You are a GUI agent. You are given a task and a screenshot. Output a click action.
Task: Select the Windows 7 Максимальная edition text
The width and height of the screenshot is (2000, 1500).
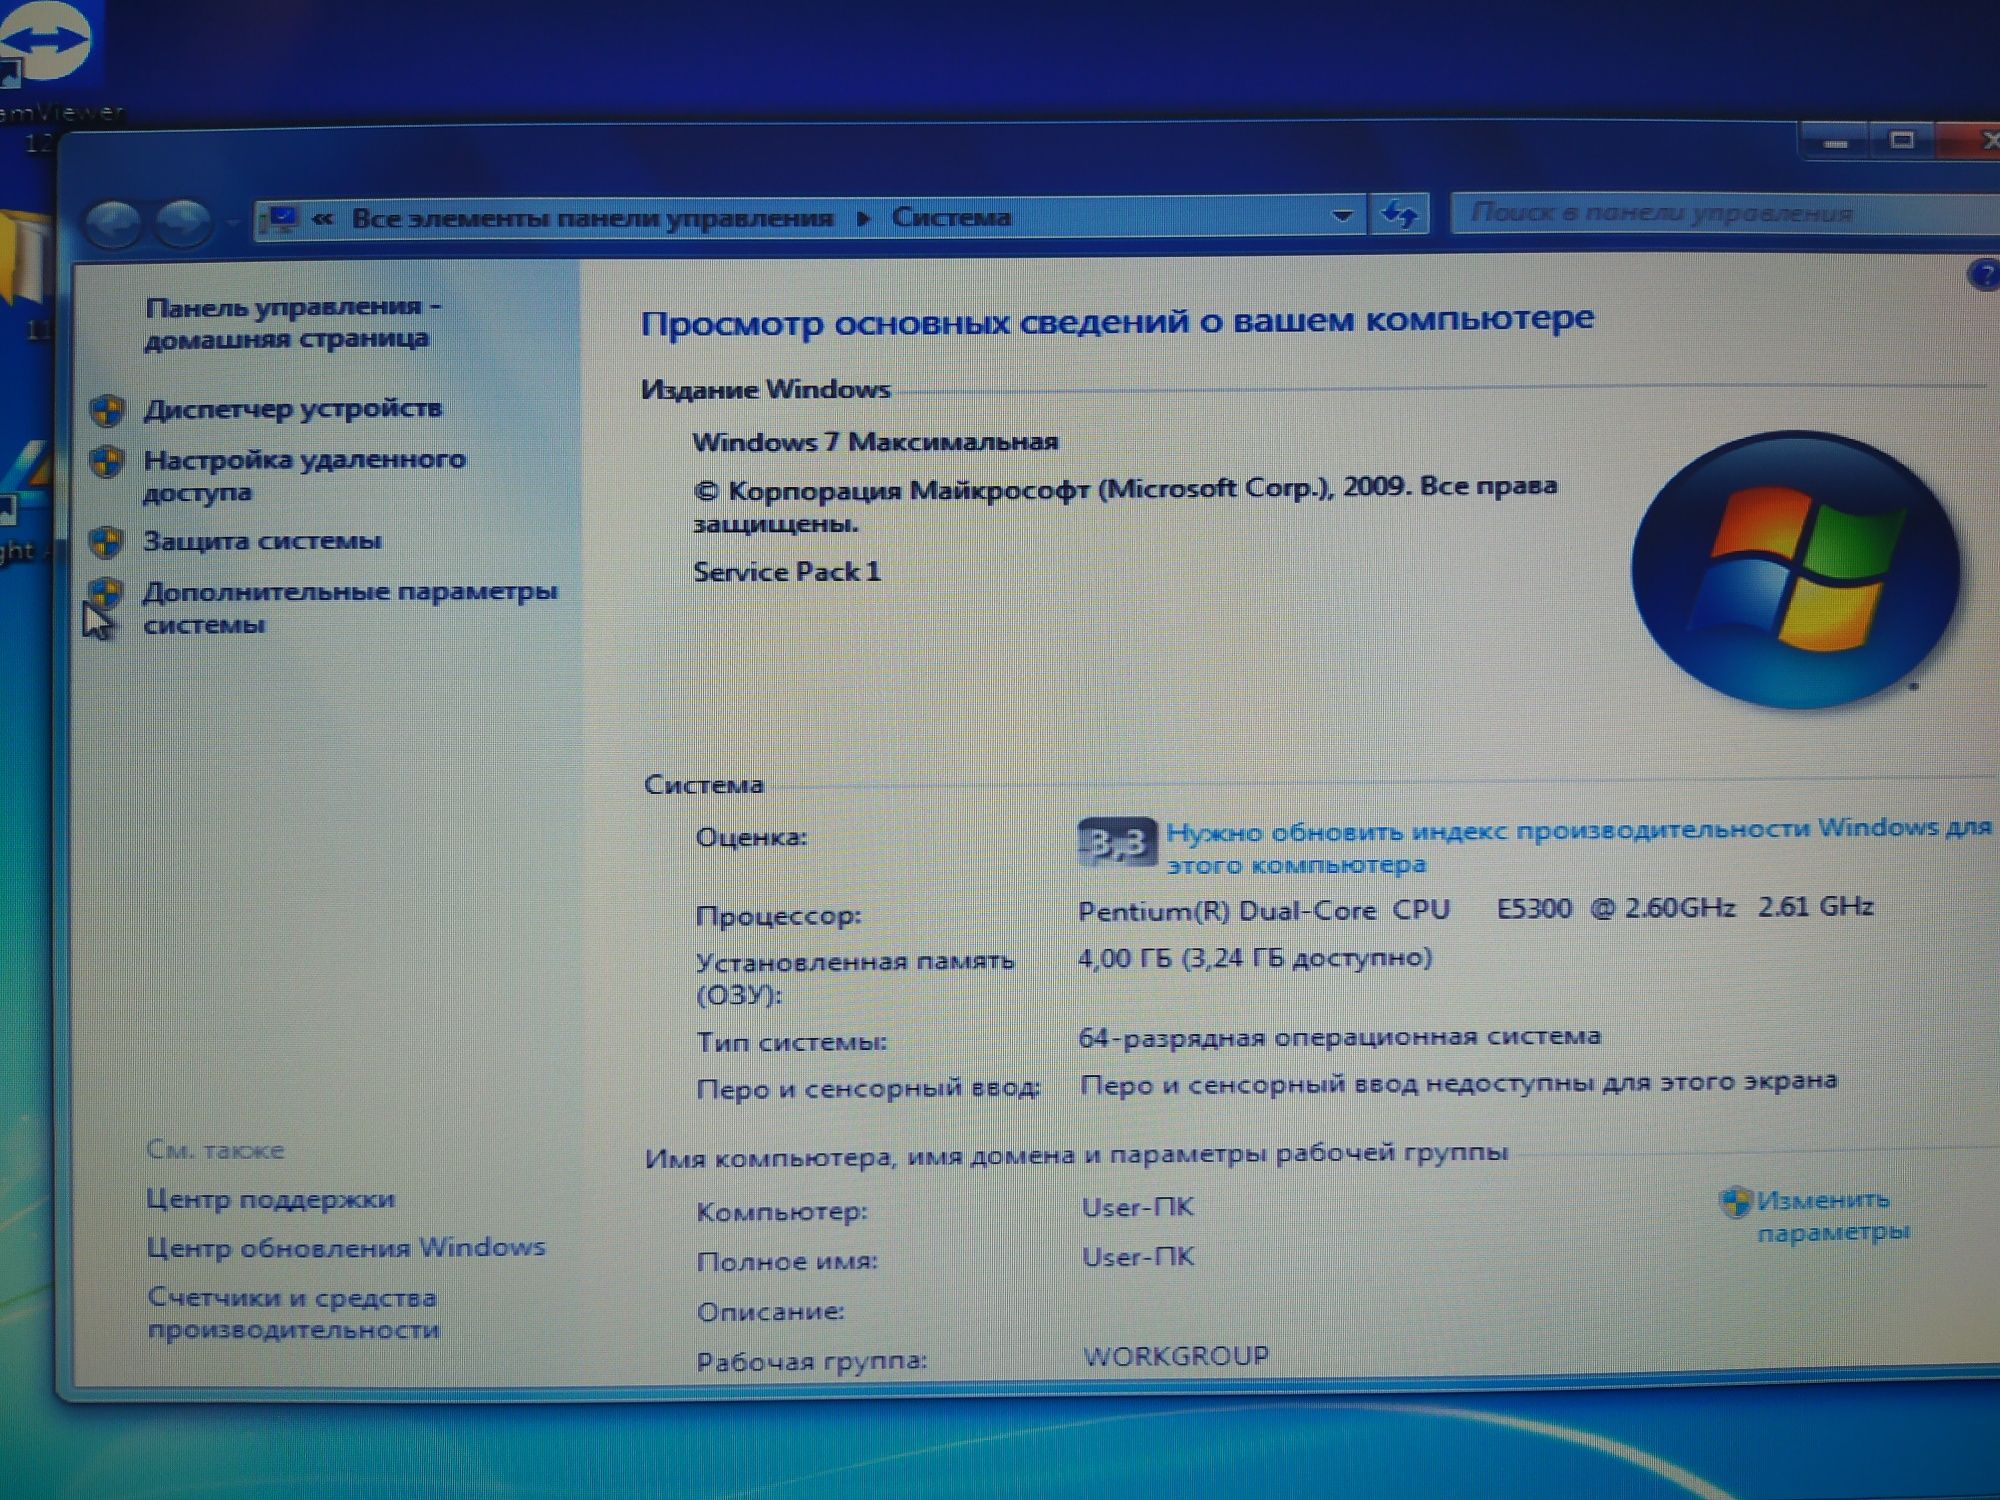875,441
